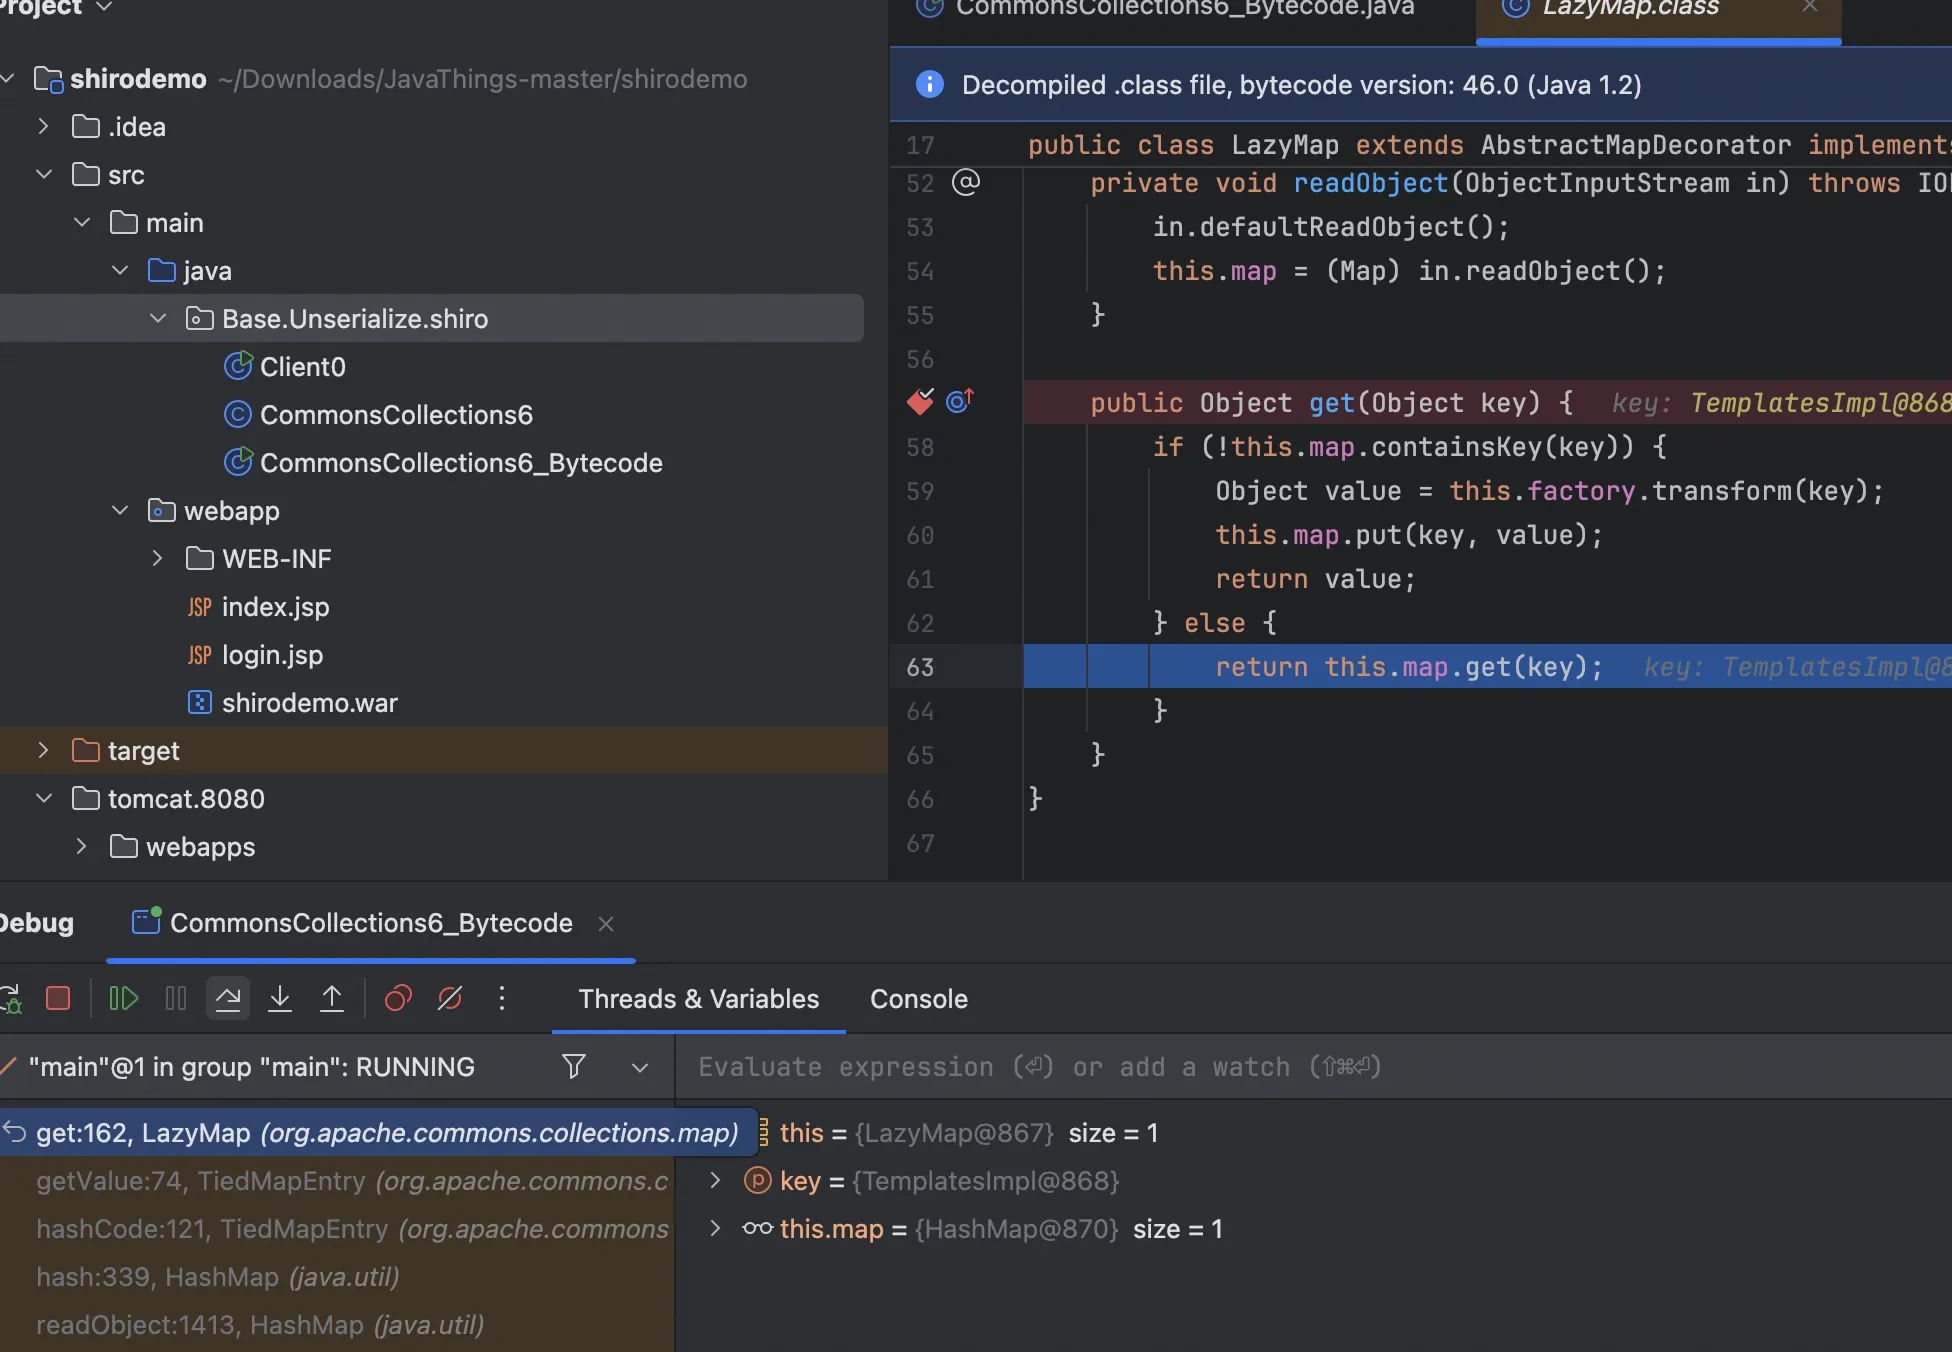The height and width of the screenshot is (1352, 1952).
Task: Click Resume Program in debug toolbar
Action: coord(123,999)
